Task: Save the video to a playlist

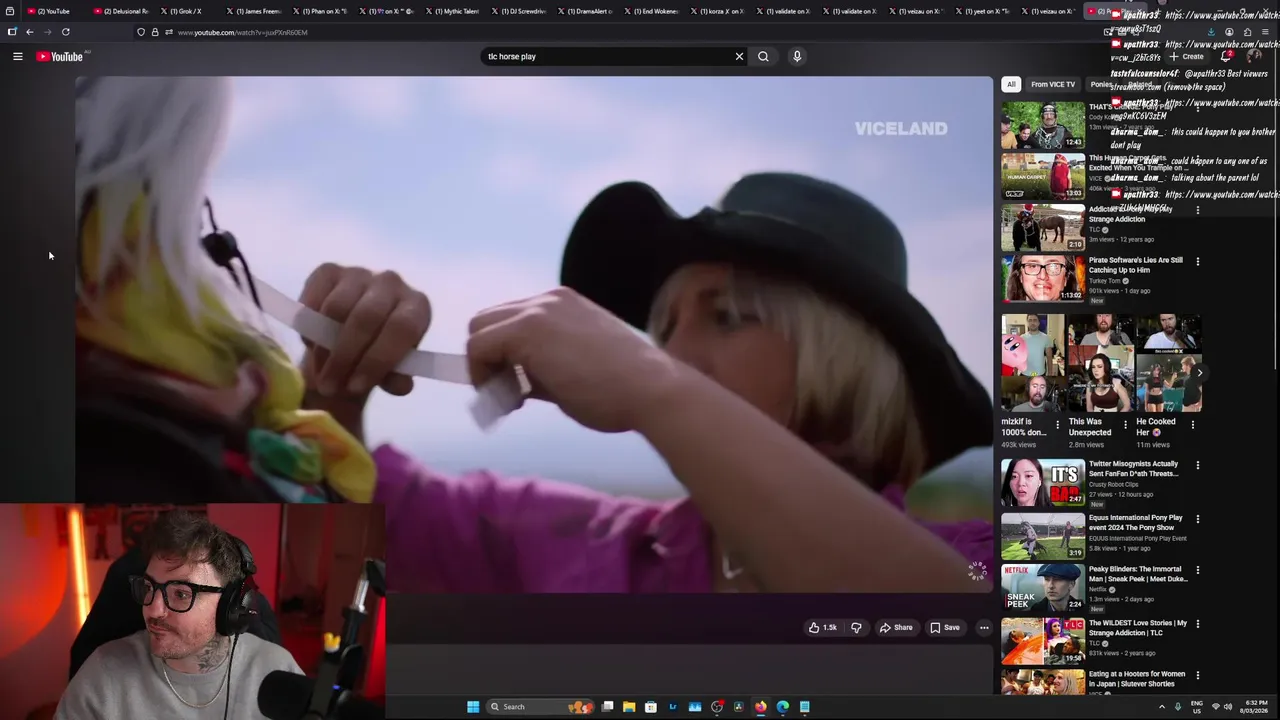Action: click(x=945, y=628)
